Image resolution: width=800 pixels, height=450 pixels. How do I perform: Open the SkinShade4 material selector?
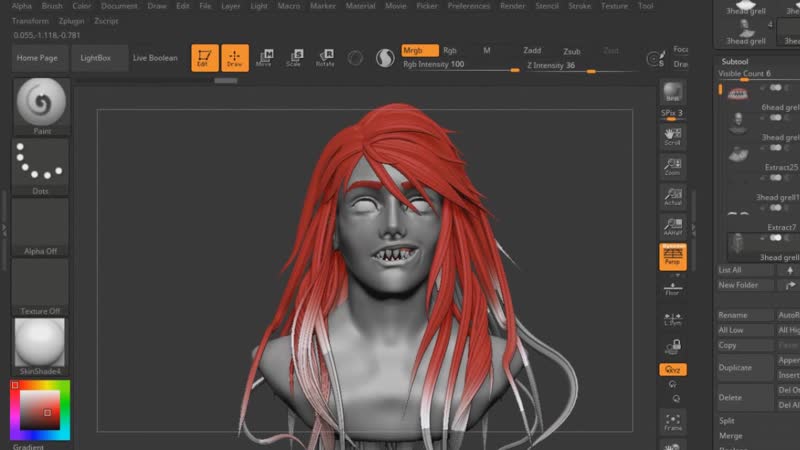pyautogui.click(x=40, y=347)
